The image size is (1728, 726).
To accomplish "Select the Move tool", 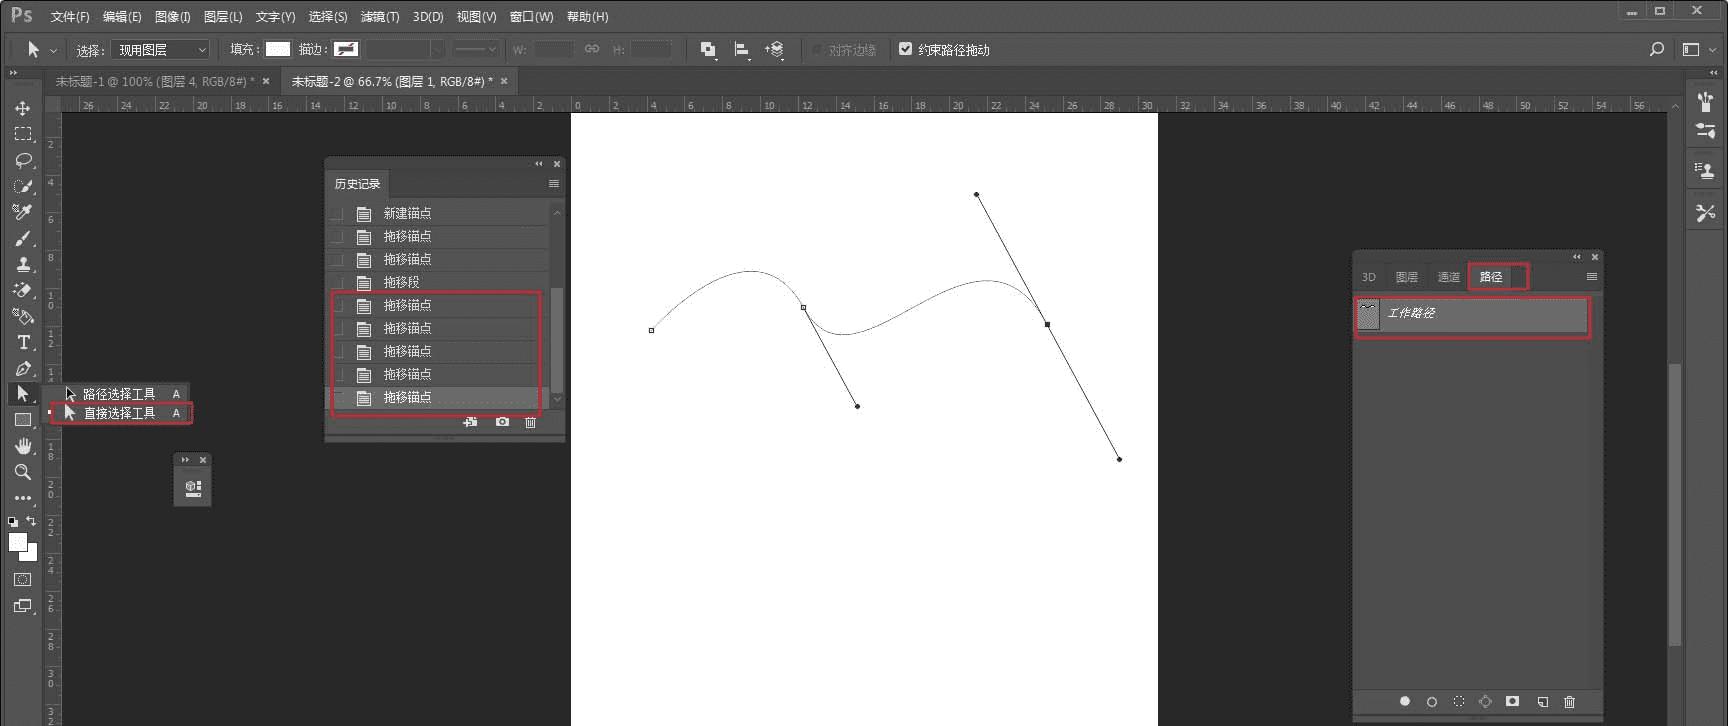I will [x=22, y=108].
